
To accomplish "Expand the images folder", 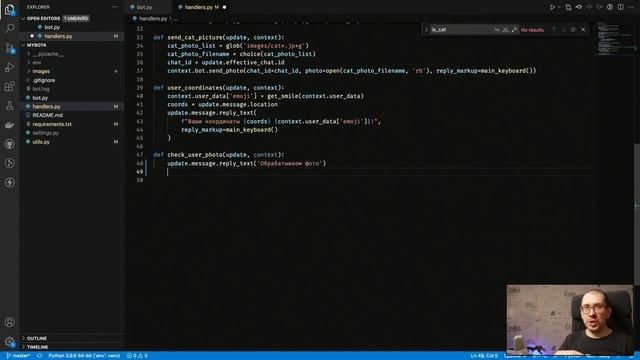I will tap(41, 71).
